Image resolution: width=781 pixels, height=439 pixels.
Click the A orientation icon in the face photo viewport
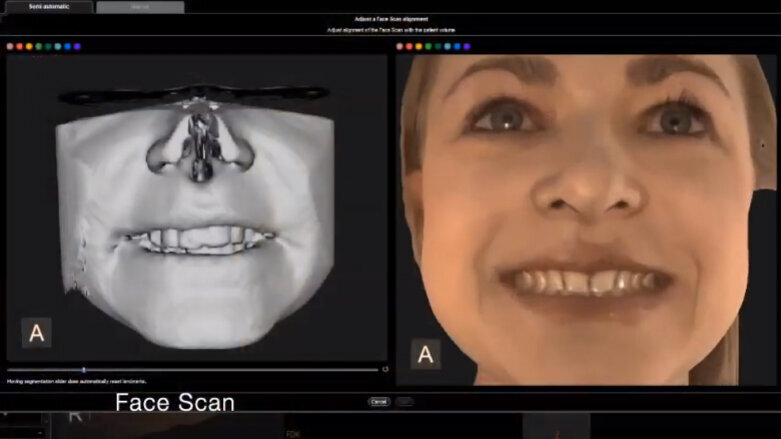click(x=425, y=354)
